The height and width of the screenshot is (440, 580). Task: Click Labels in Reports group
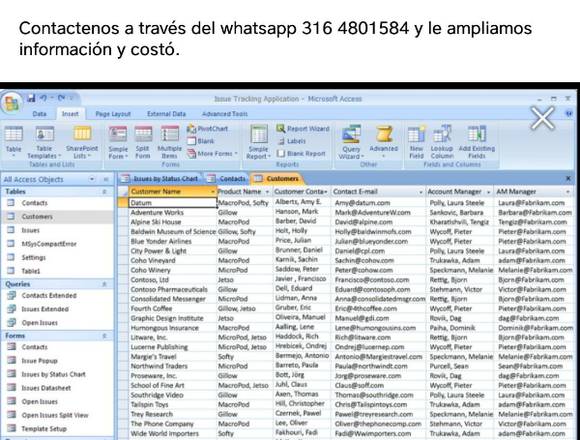pyautogui.click(x=291, y=141)
